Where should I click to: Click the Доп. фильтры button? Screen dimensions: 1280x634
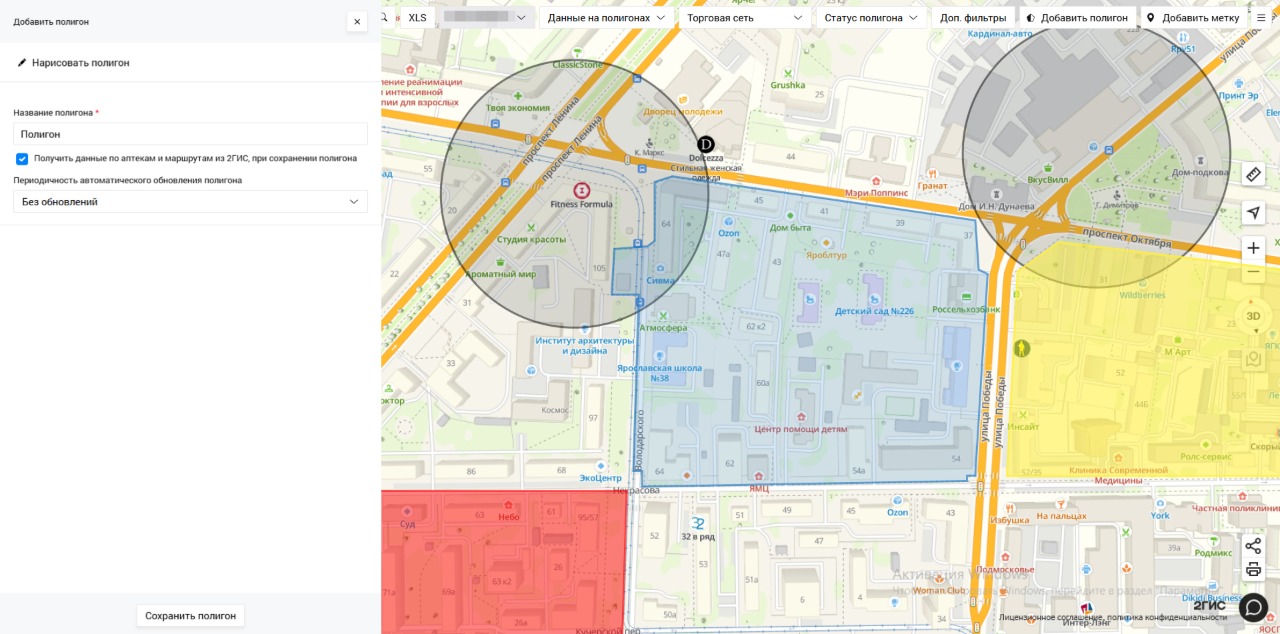[973, 18]
